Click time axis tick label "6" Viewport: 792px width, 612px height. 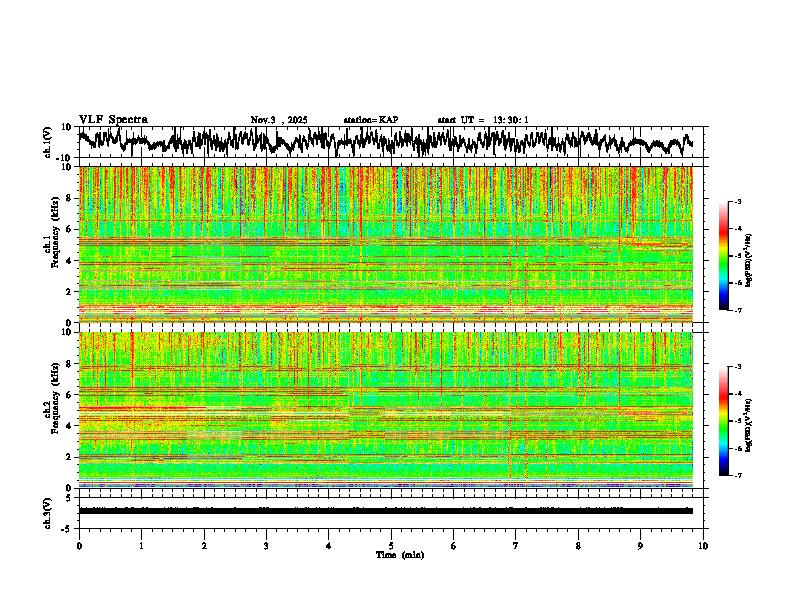pyautogui.click(x=453, y=546)
